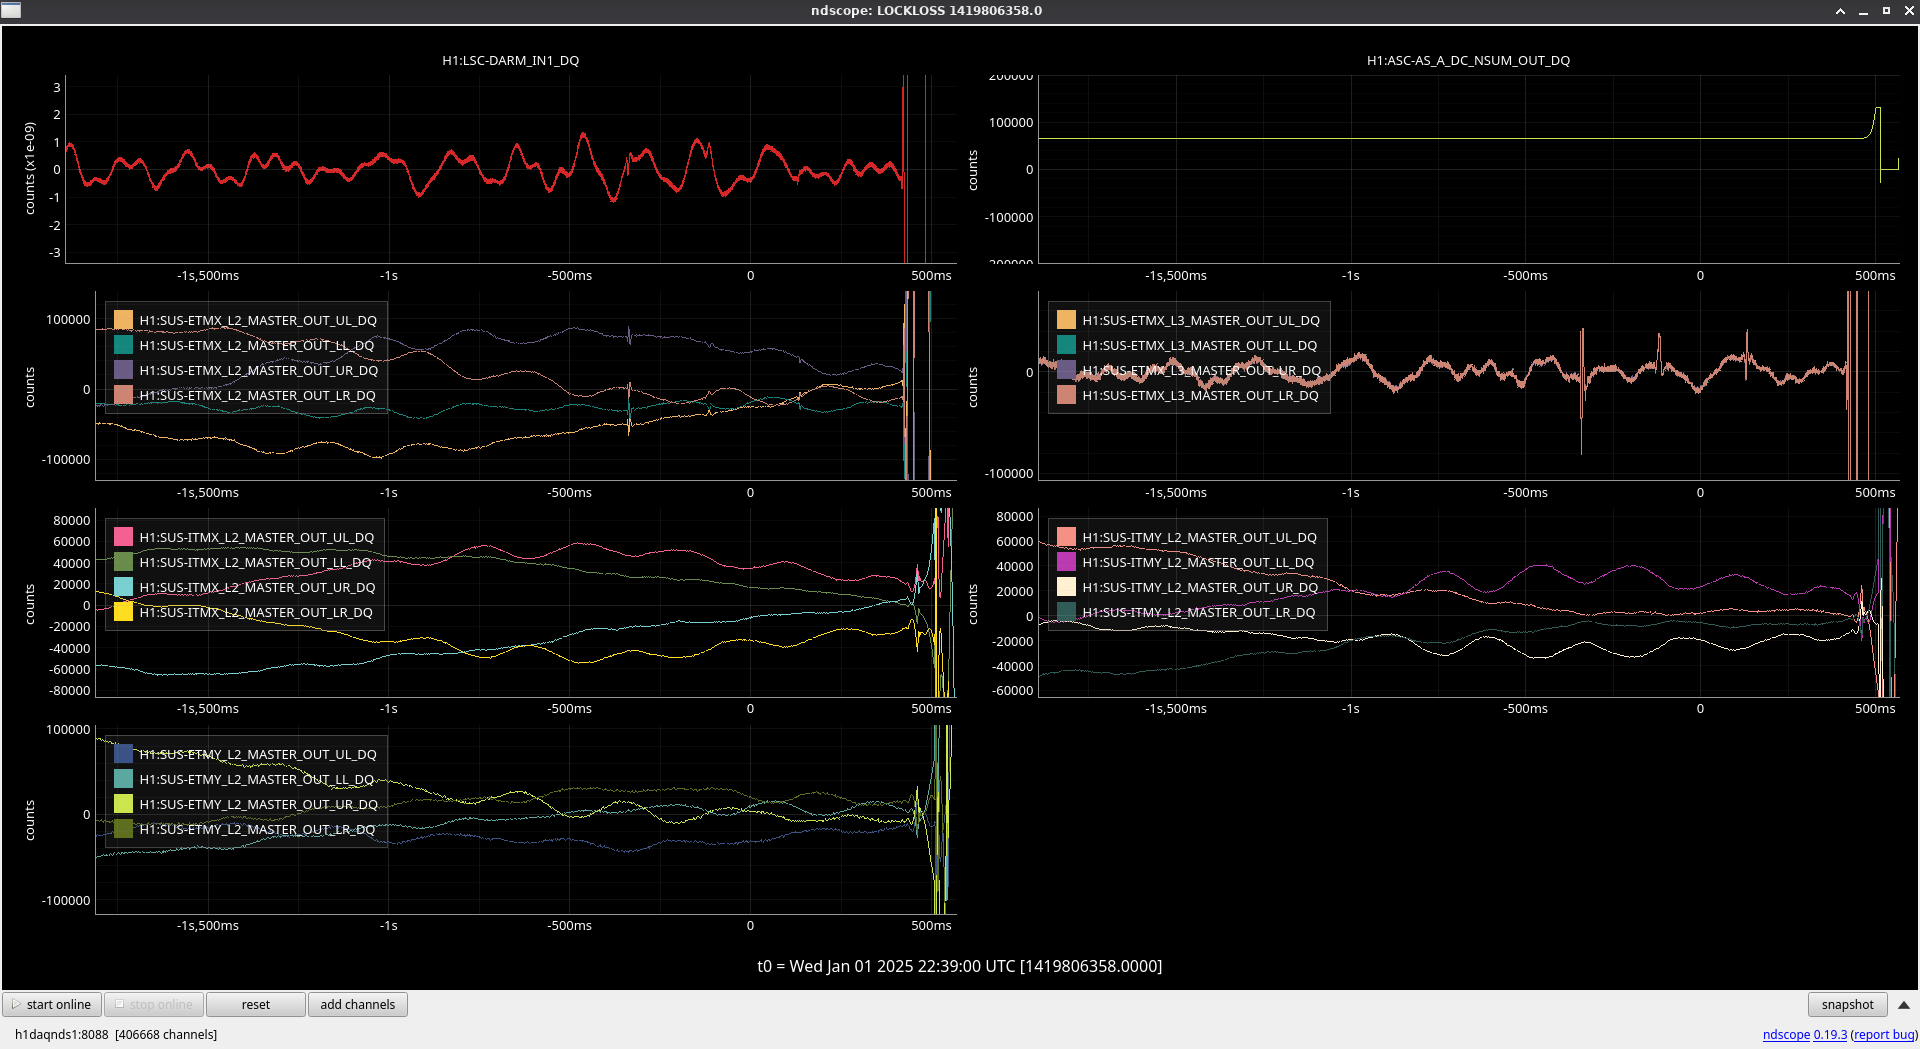The image size is (1920, 1049).
Task: Click the ITMY_L2_MASTER_OUT_UL_DQ salmon swatch
Action: pyautogui.click(x=1066, y=537)
